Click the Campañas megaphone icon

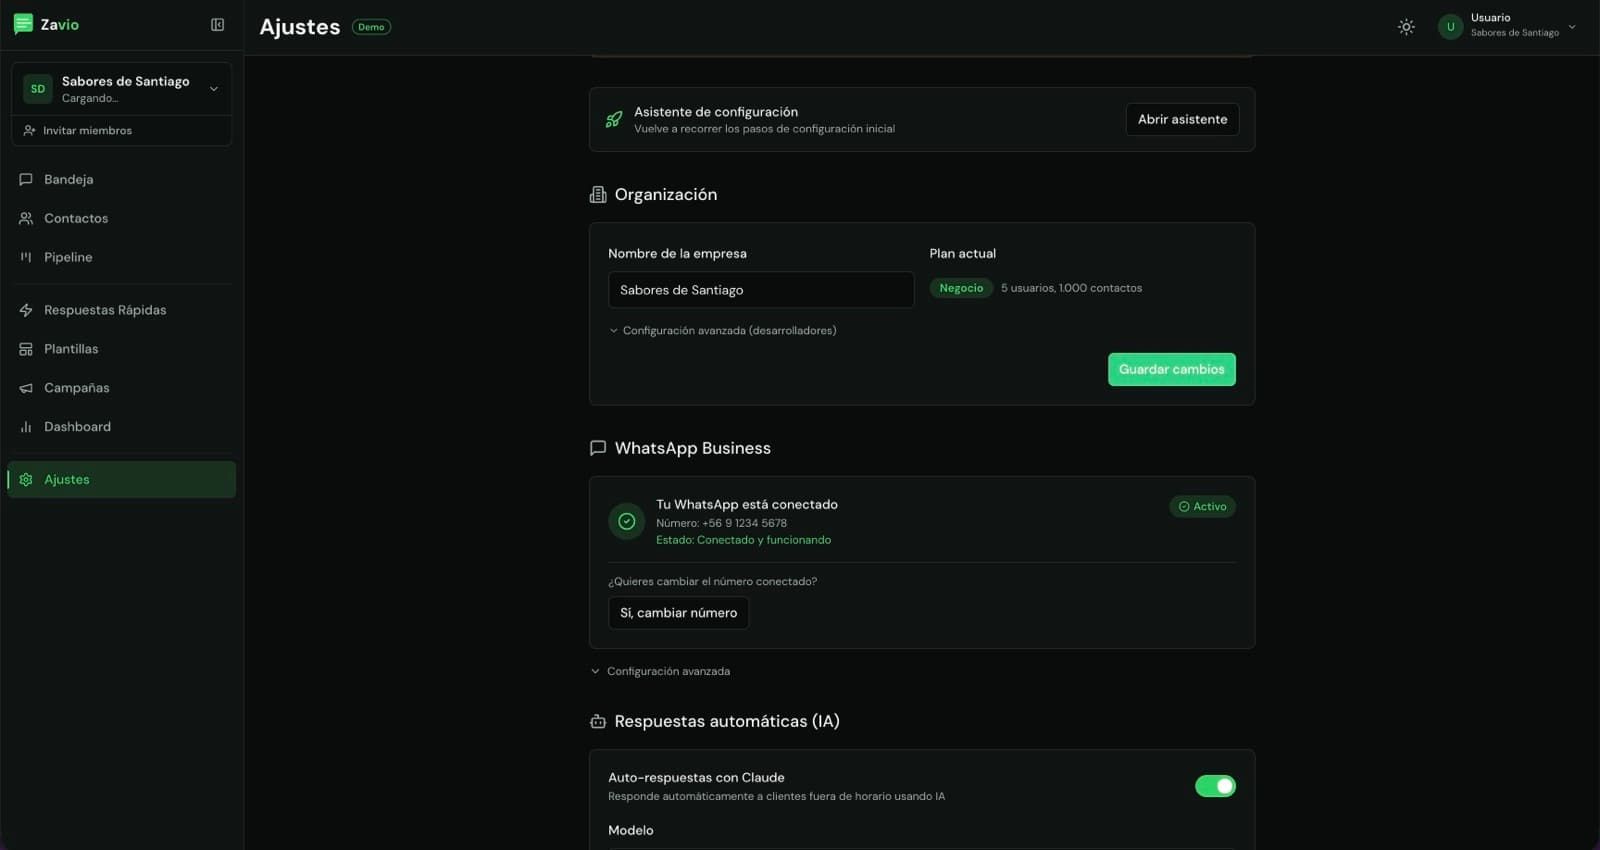[x=26, y=388]
